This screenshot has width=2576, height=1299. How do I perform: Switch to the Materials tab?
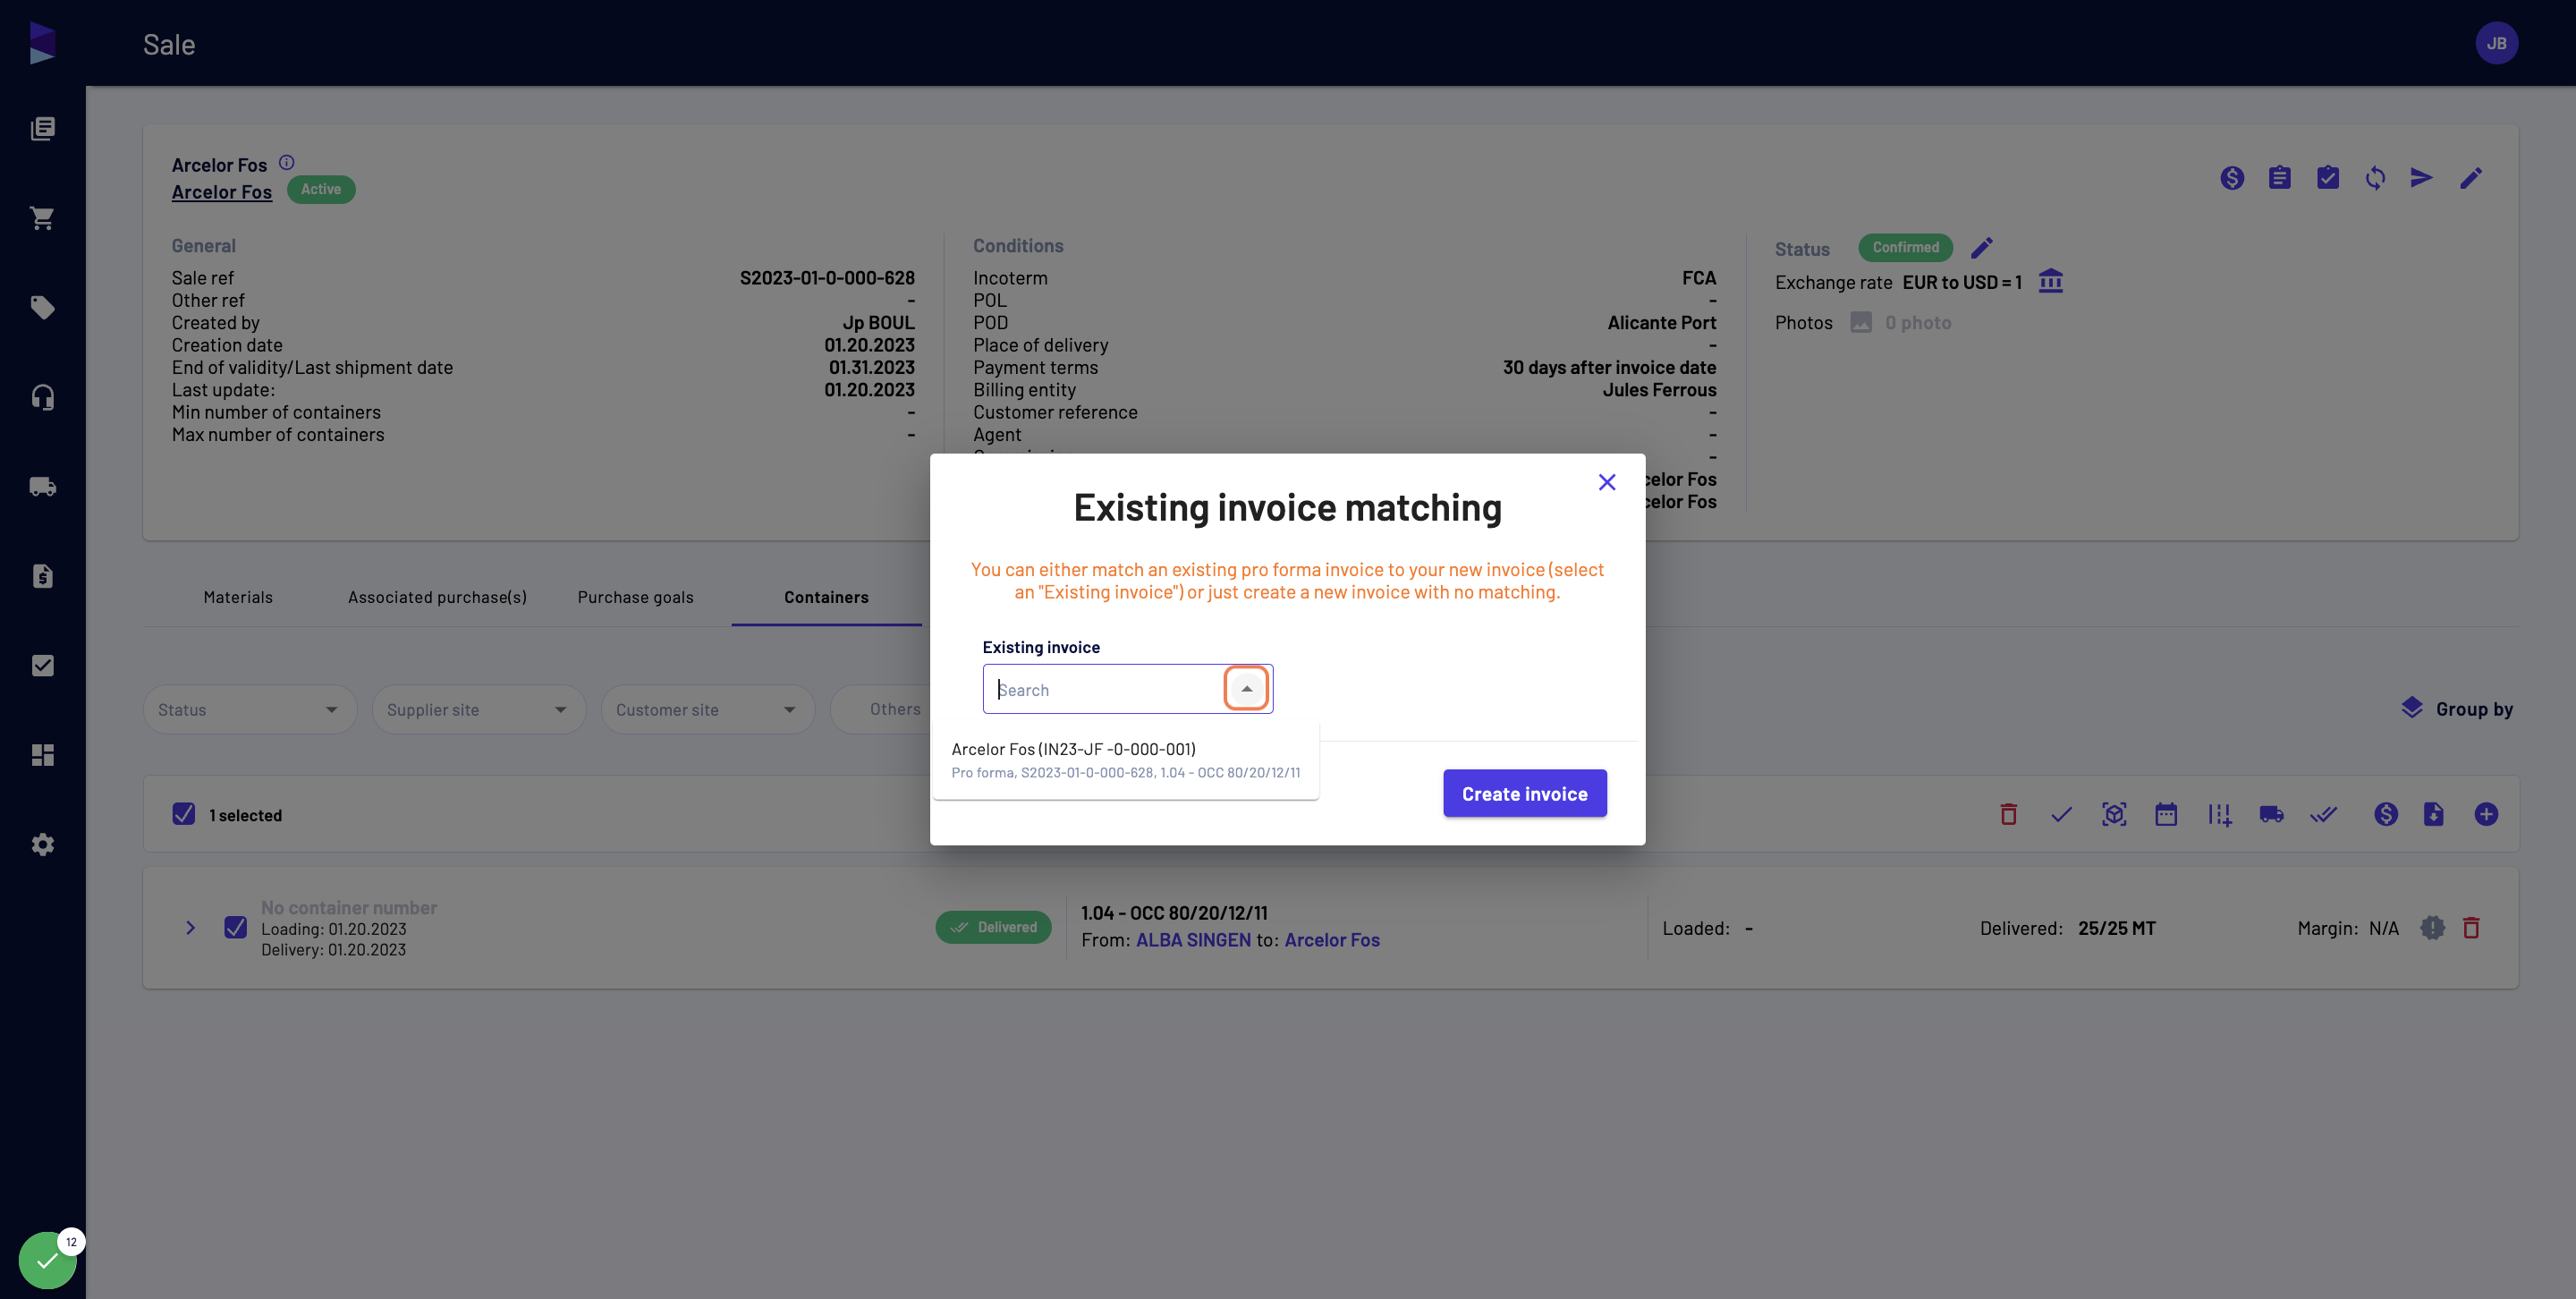pos(238,597)
